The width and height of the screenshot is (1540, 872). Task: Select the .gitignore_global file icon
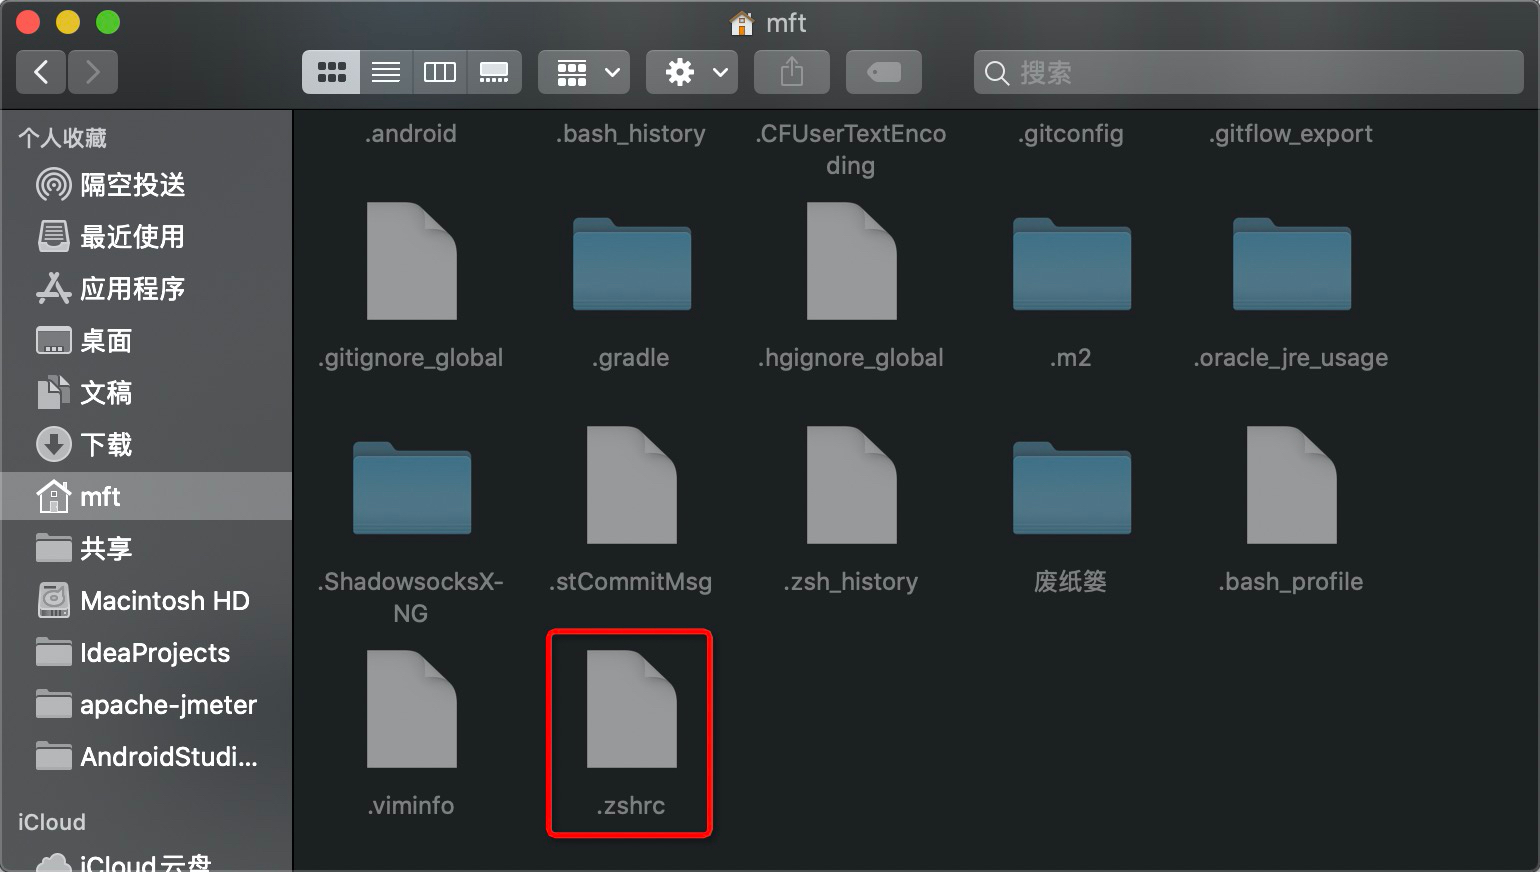point(412,261)
